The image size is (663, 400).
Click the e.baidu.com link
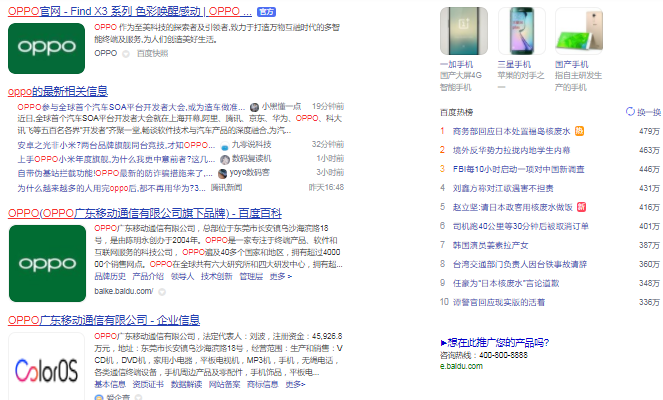(x=461, y=366)
